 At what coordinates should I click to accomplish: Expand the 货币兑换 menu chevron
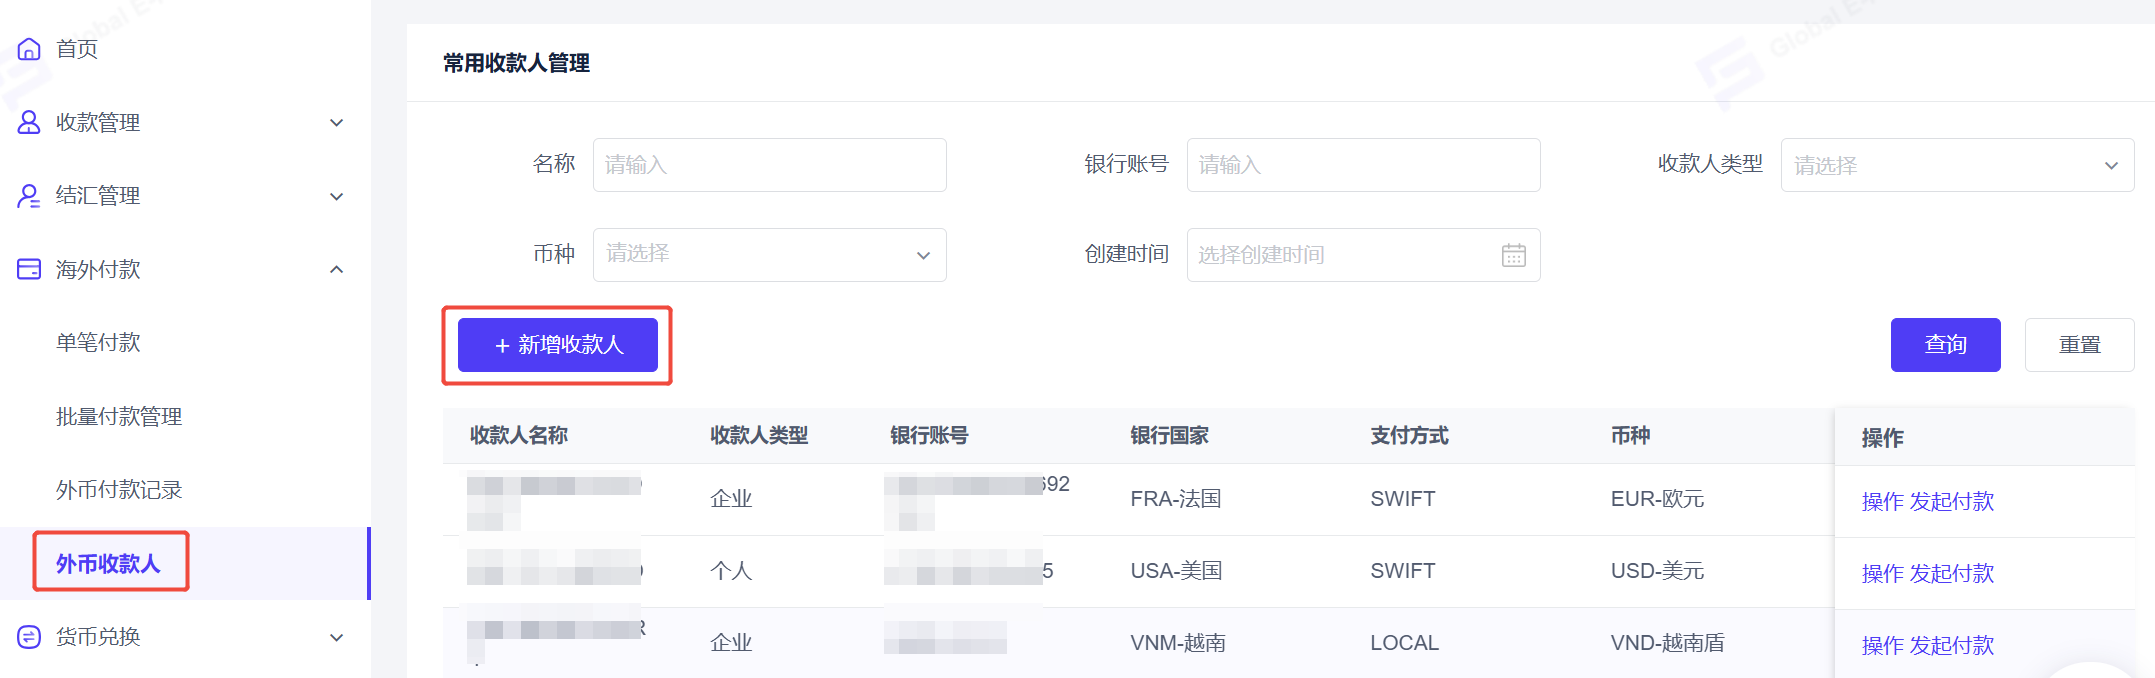click(x=337, y=637)
